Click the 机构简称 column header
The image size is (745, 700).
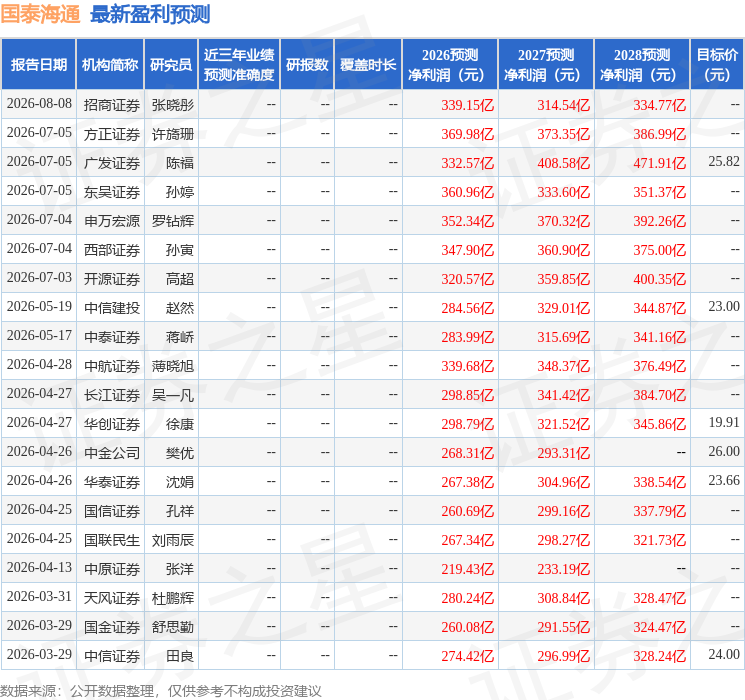110,65
